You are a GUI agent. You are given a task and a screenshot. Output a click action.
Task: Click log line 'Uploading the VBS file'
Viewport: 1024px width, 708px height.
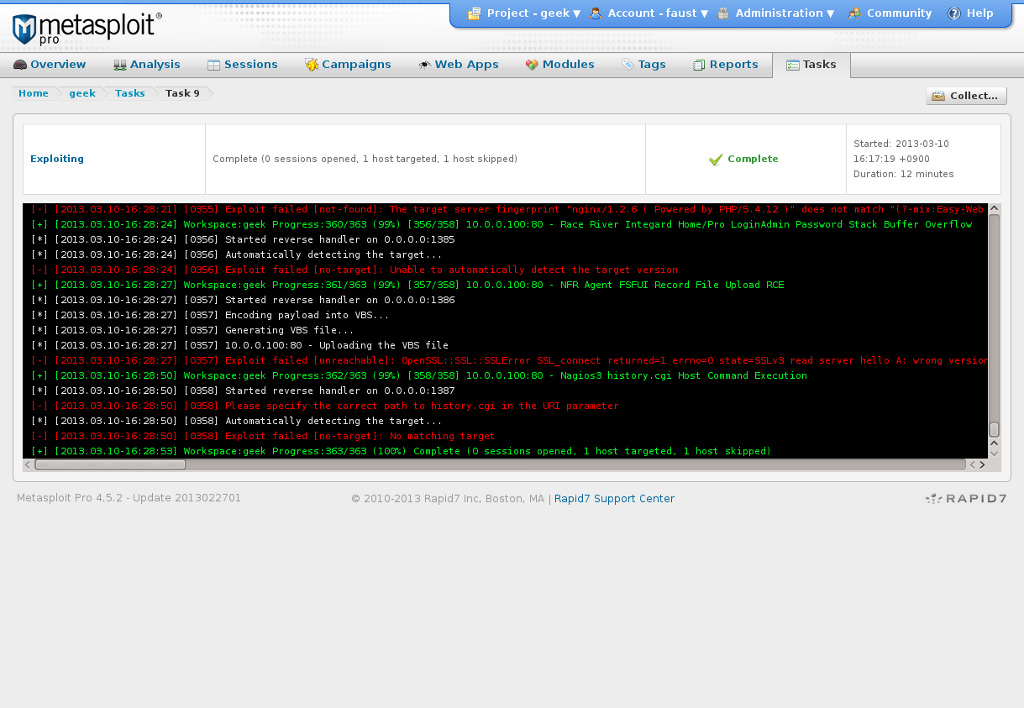240,346
